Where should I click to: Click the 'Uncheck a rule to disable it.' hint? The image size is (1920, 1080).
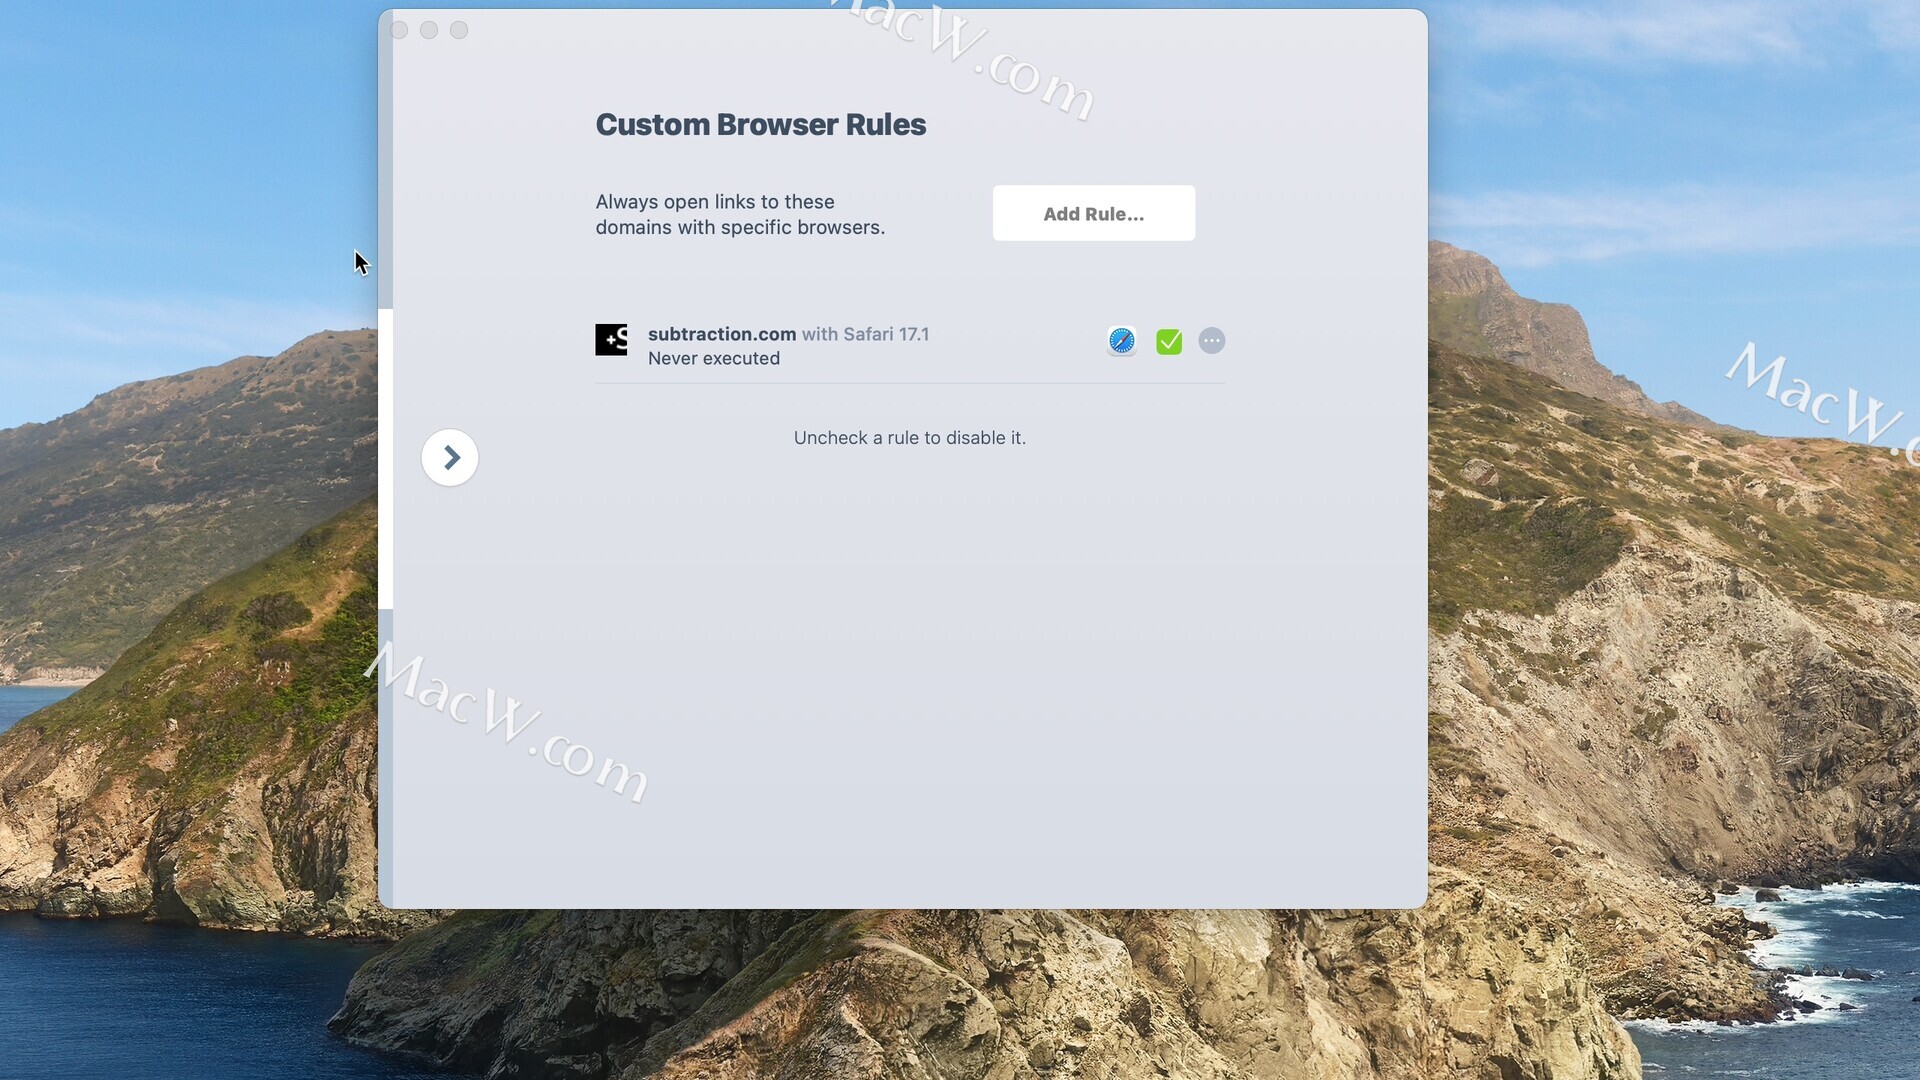910,438
